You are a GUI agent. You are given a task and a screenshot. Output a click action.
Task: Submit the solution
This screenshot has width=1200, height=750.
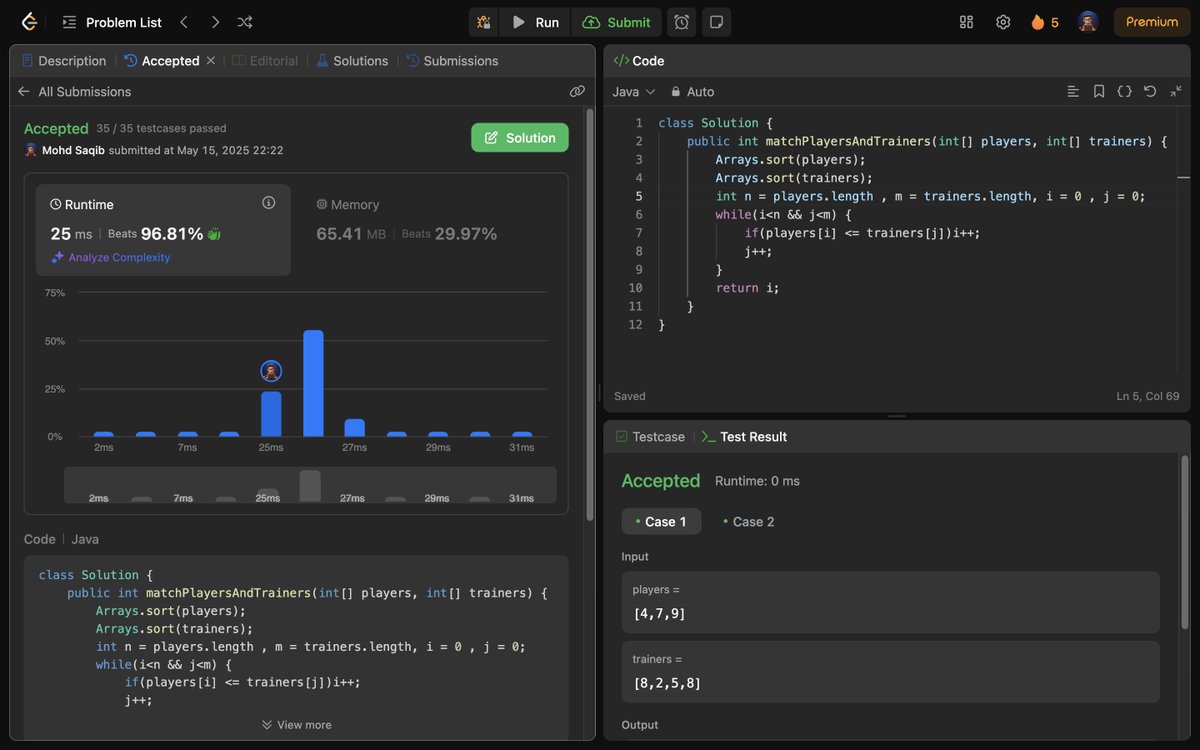616,22
